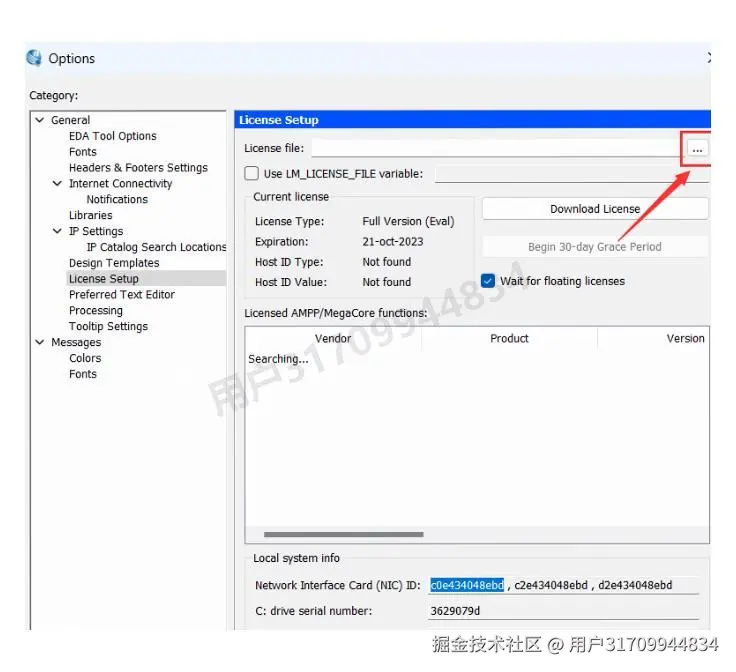Click the Searching... row in functions table

[x=278, y=359]
